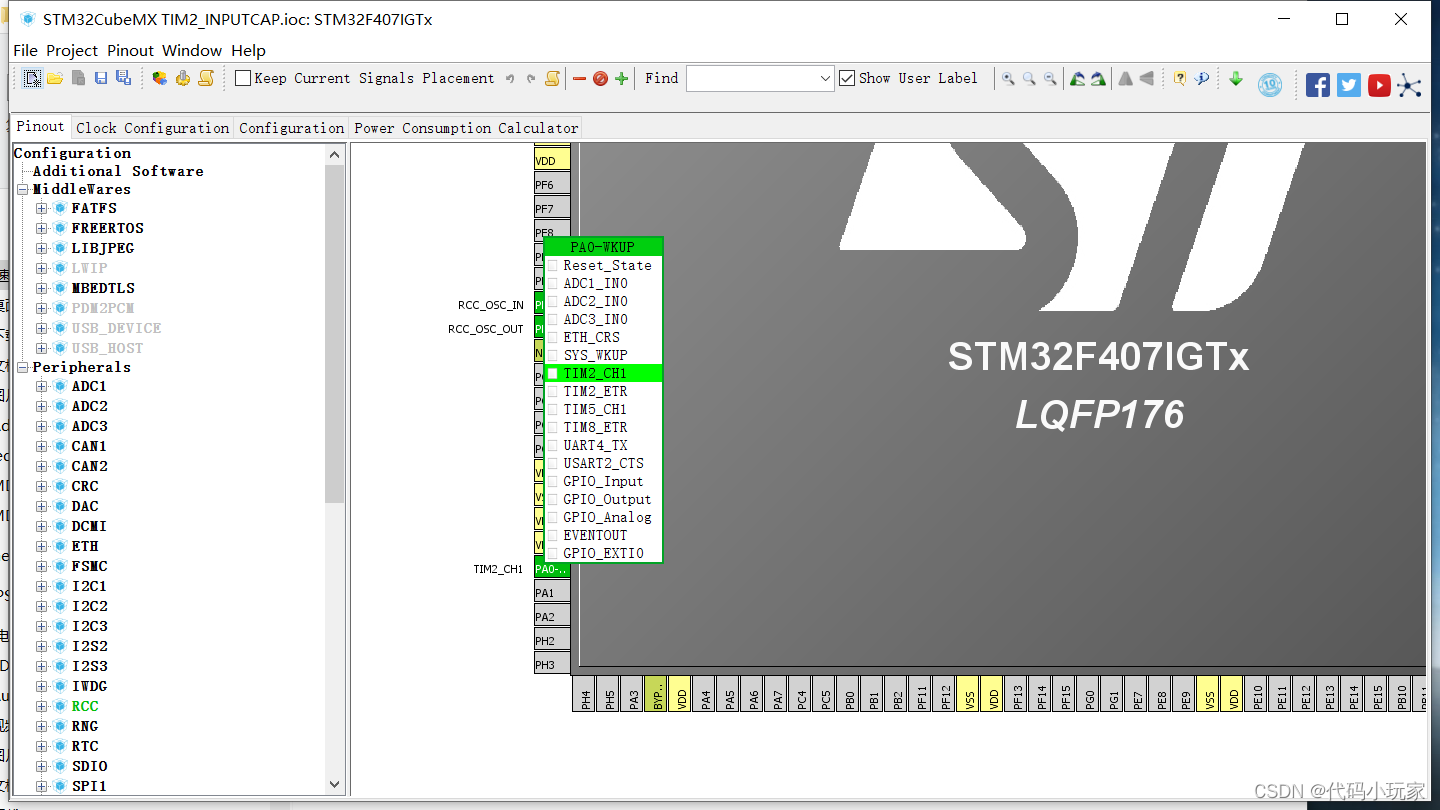Collapse the Peripherals tree node

22,367
